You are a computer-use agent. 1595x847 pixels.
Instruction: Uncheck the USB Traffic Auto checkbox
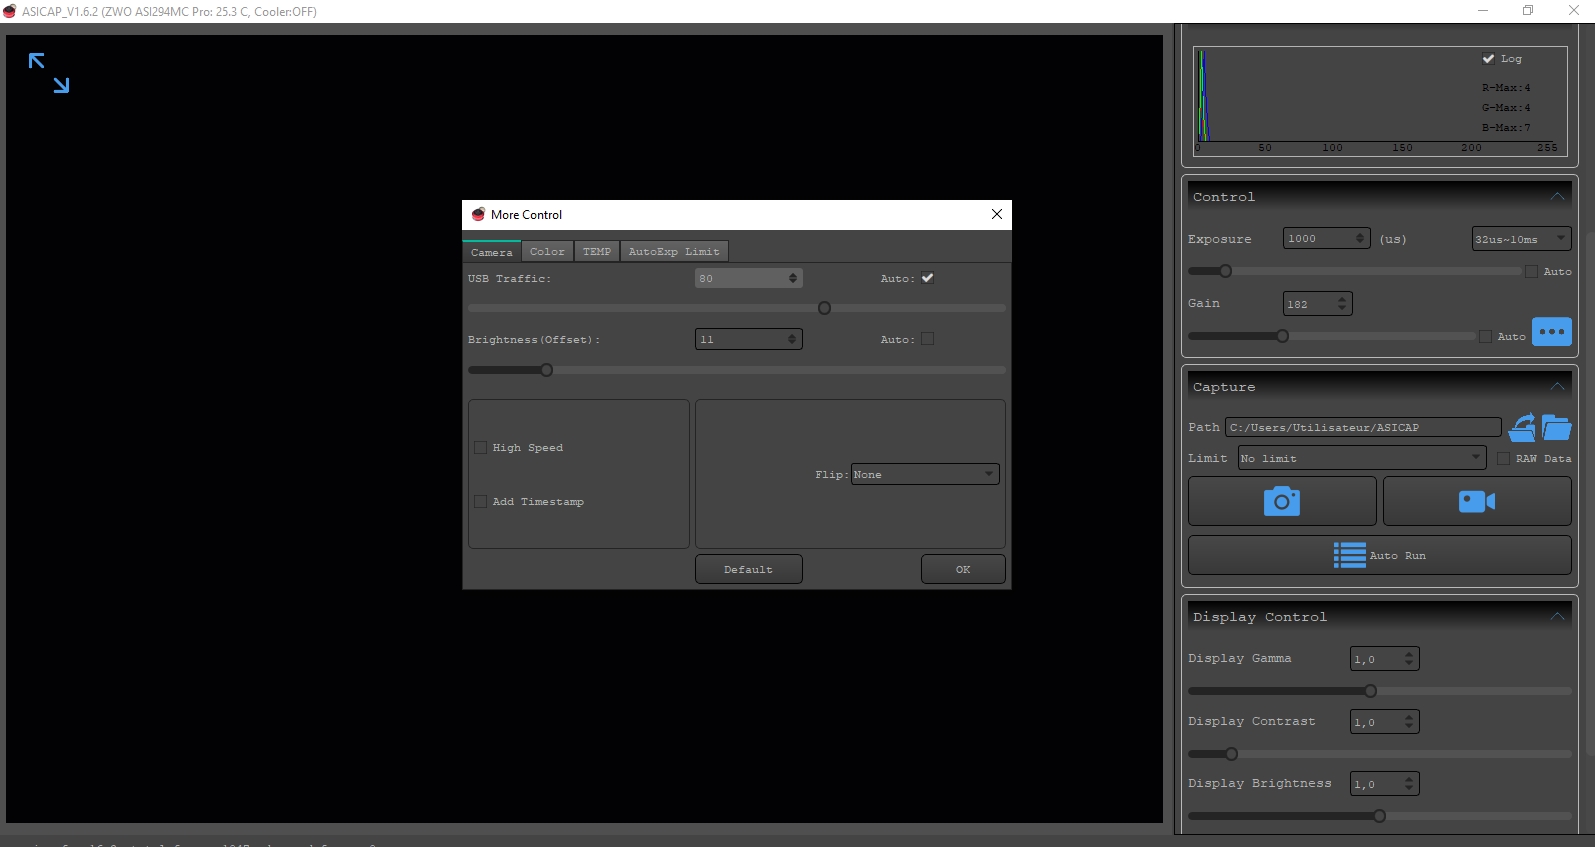pyautogui.click(x=927, y=278)
